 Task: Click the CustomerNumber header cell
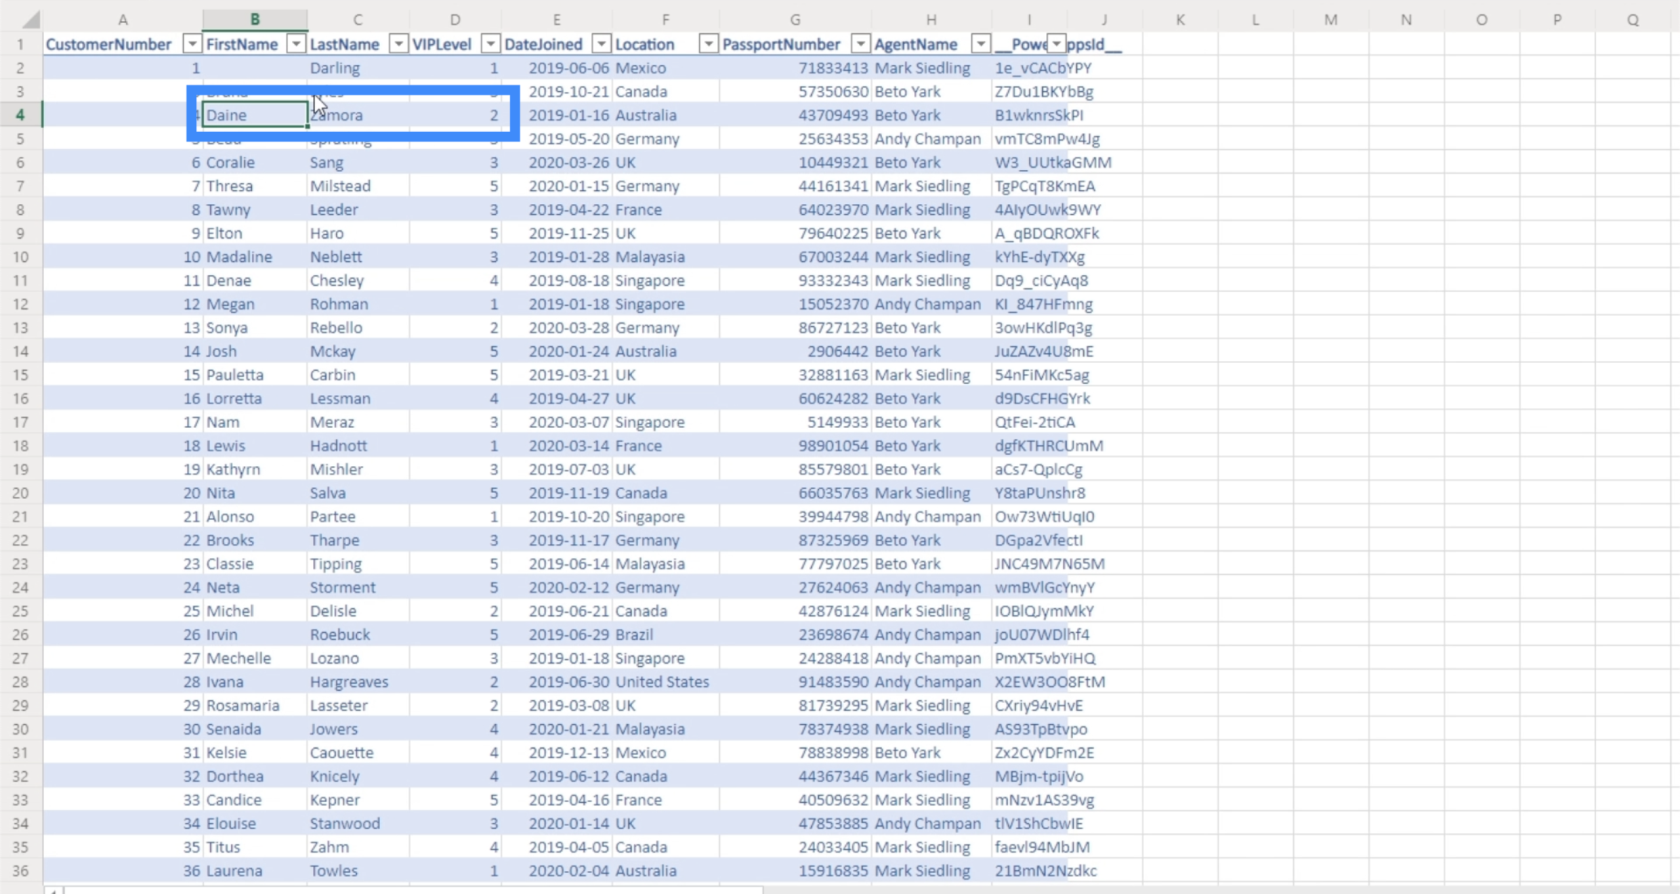pos(123,44)
